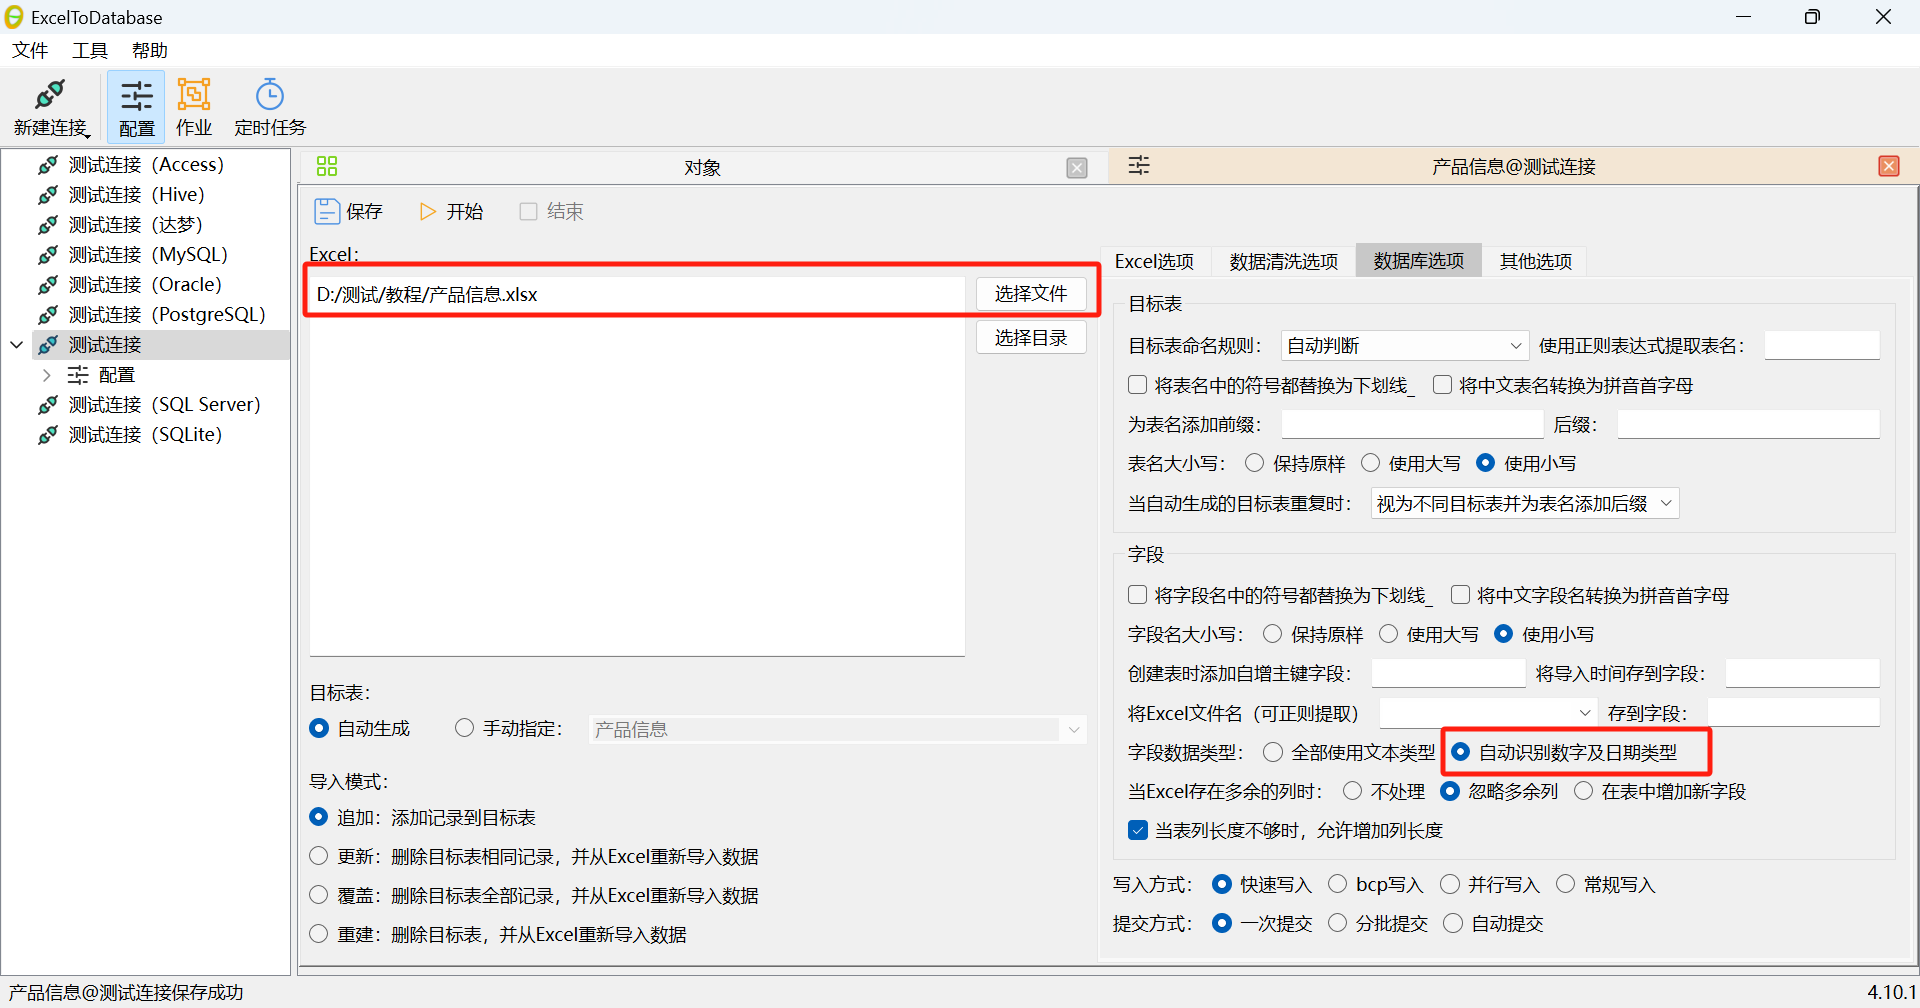The image size is (1920, 1008).
Task: Click the 选择目录 button
Action: [1031, 338]
